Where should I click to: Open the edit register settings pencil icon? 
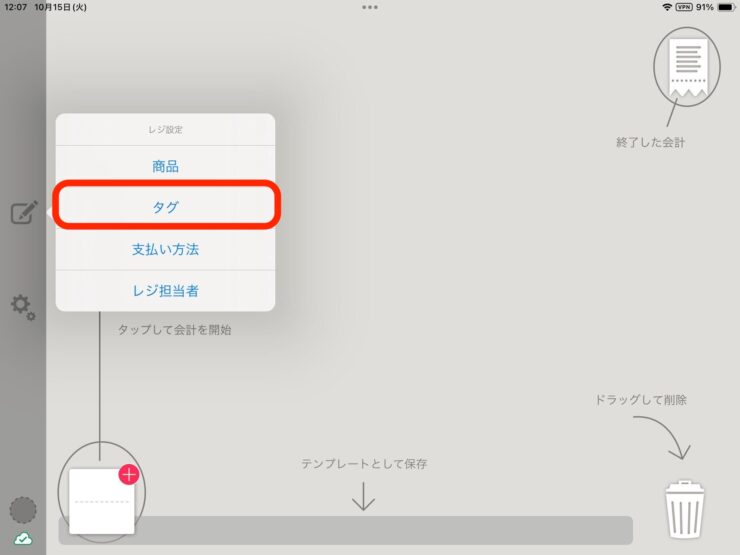pos(25,213)
